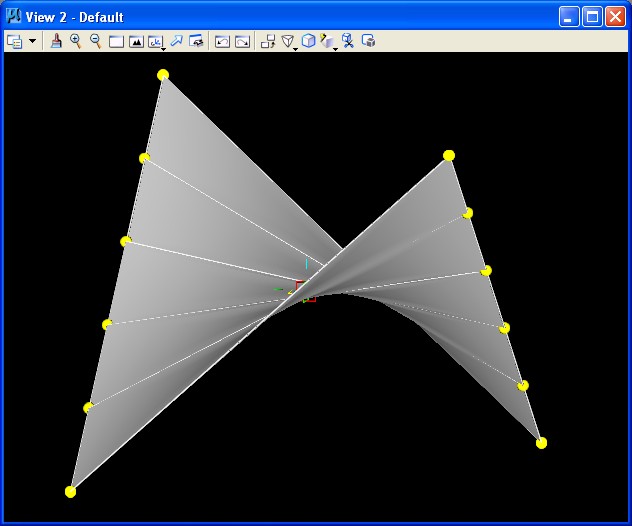
Task: Select the Zoom Out magnifier tool
Action: (96, 41)
